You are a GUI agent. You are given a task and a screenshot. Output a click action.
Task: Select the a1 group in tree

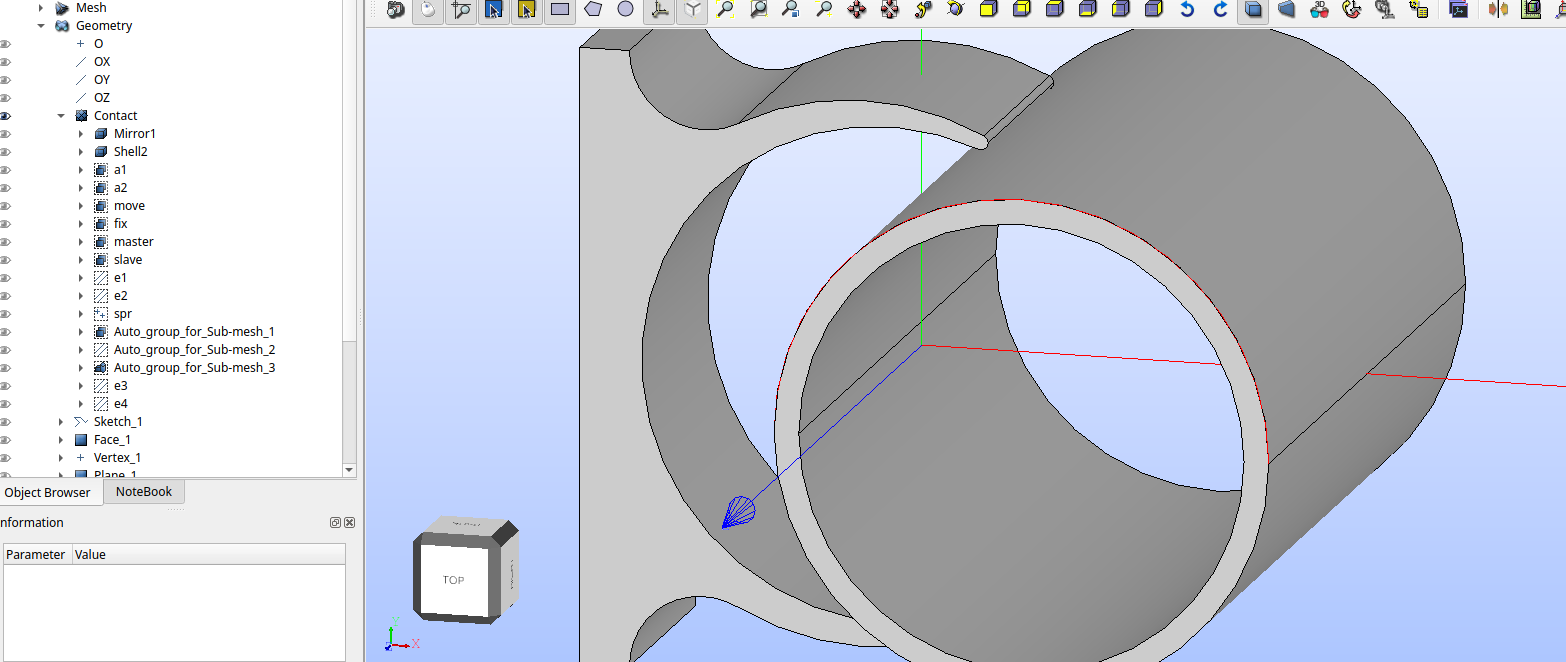120,170
